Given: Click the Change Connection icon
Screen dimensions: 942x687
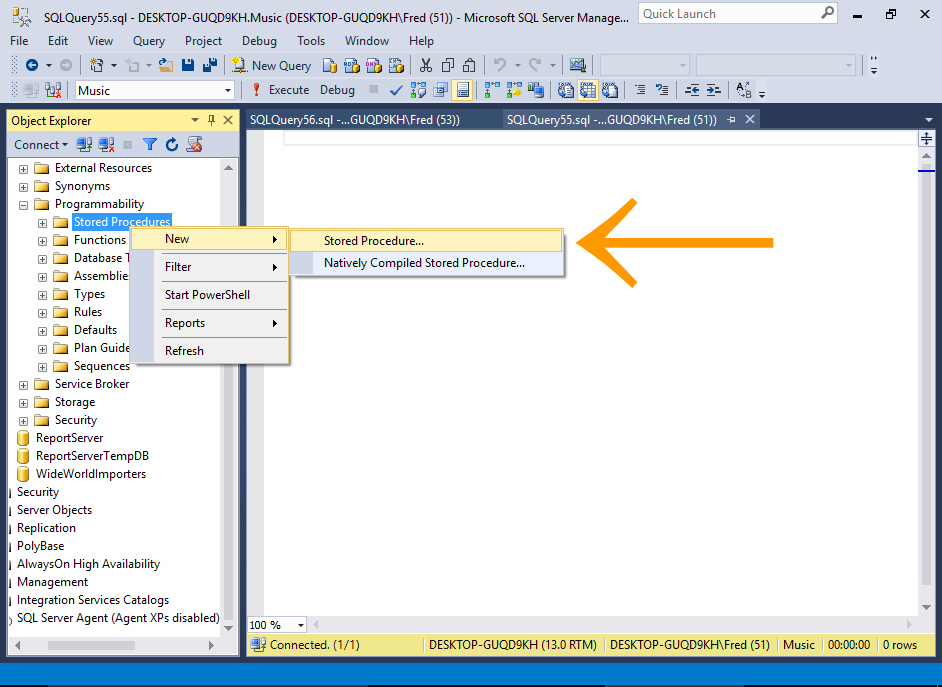Looking at the screenshot, I should point(53,91).
